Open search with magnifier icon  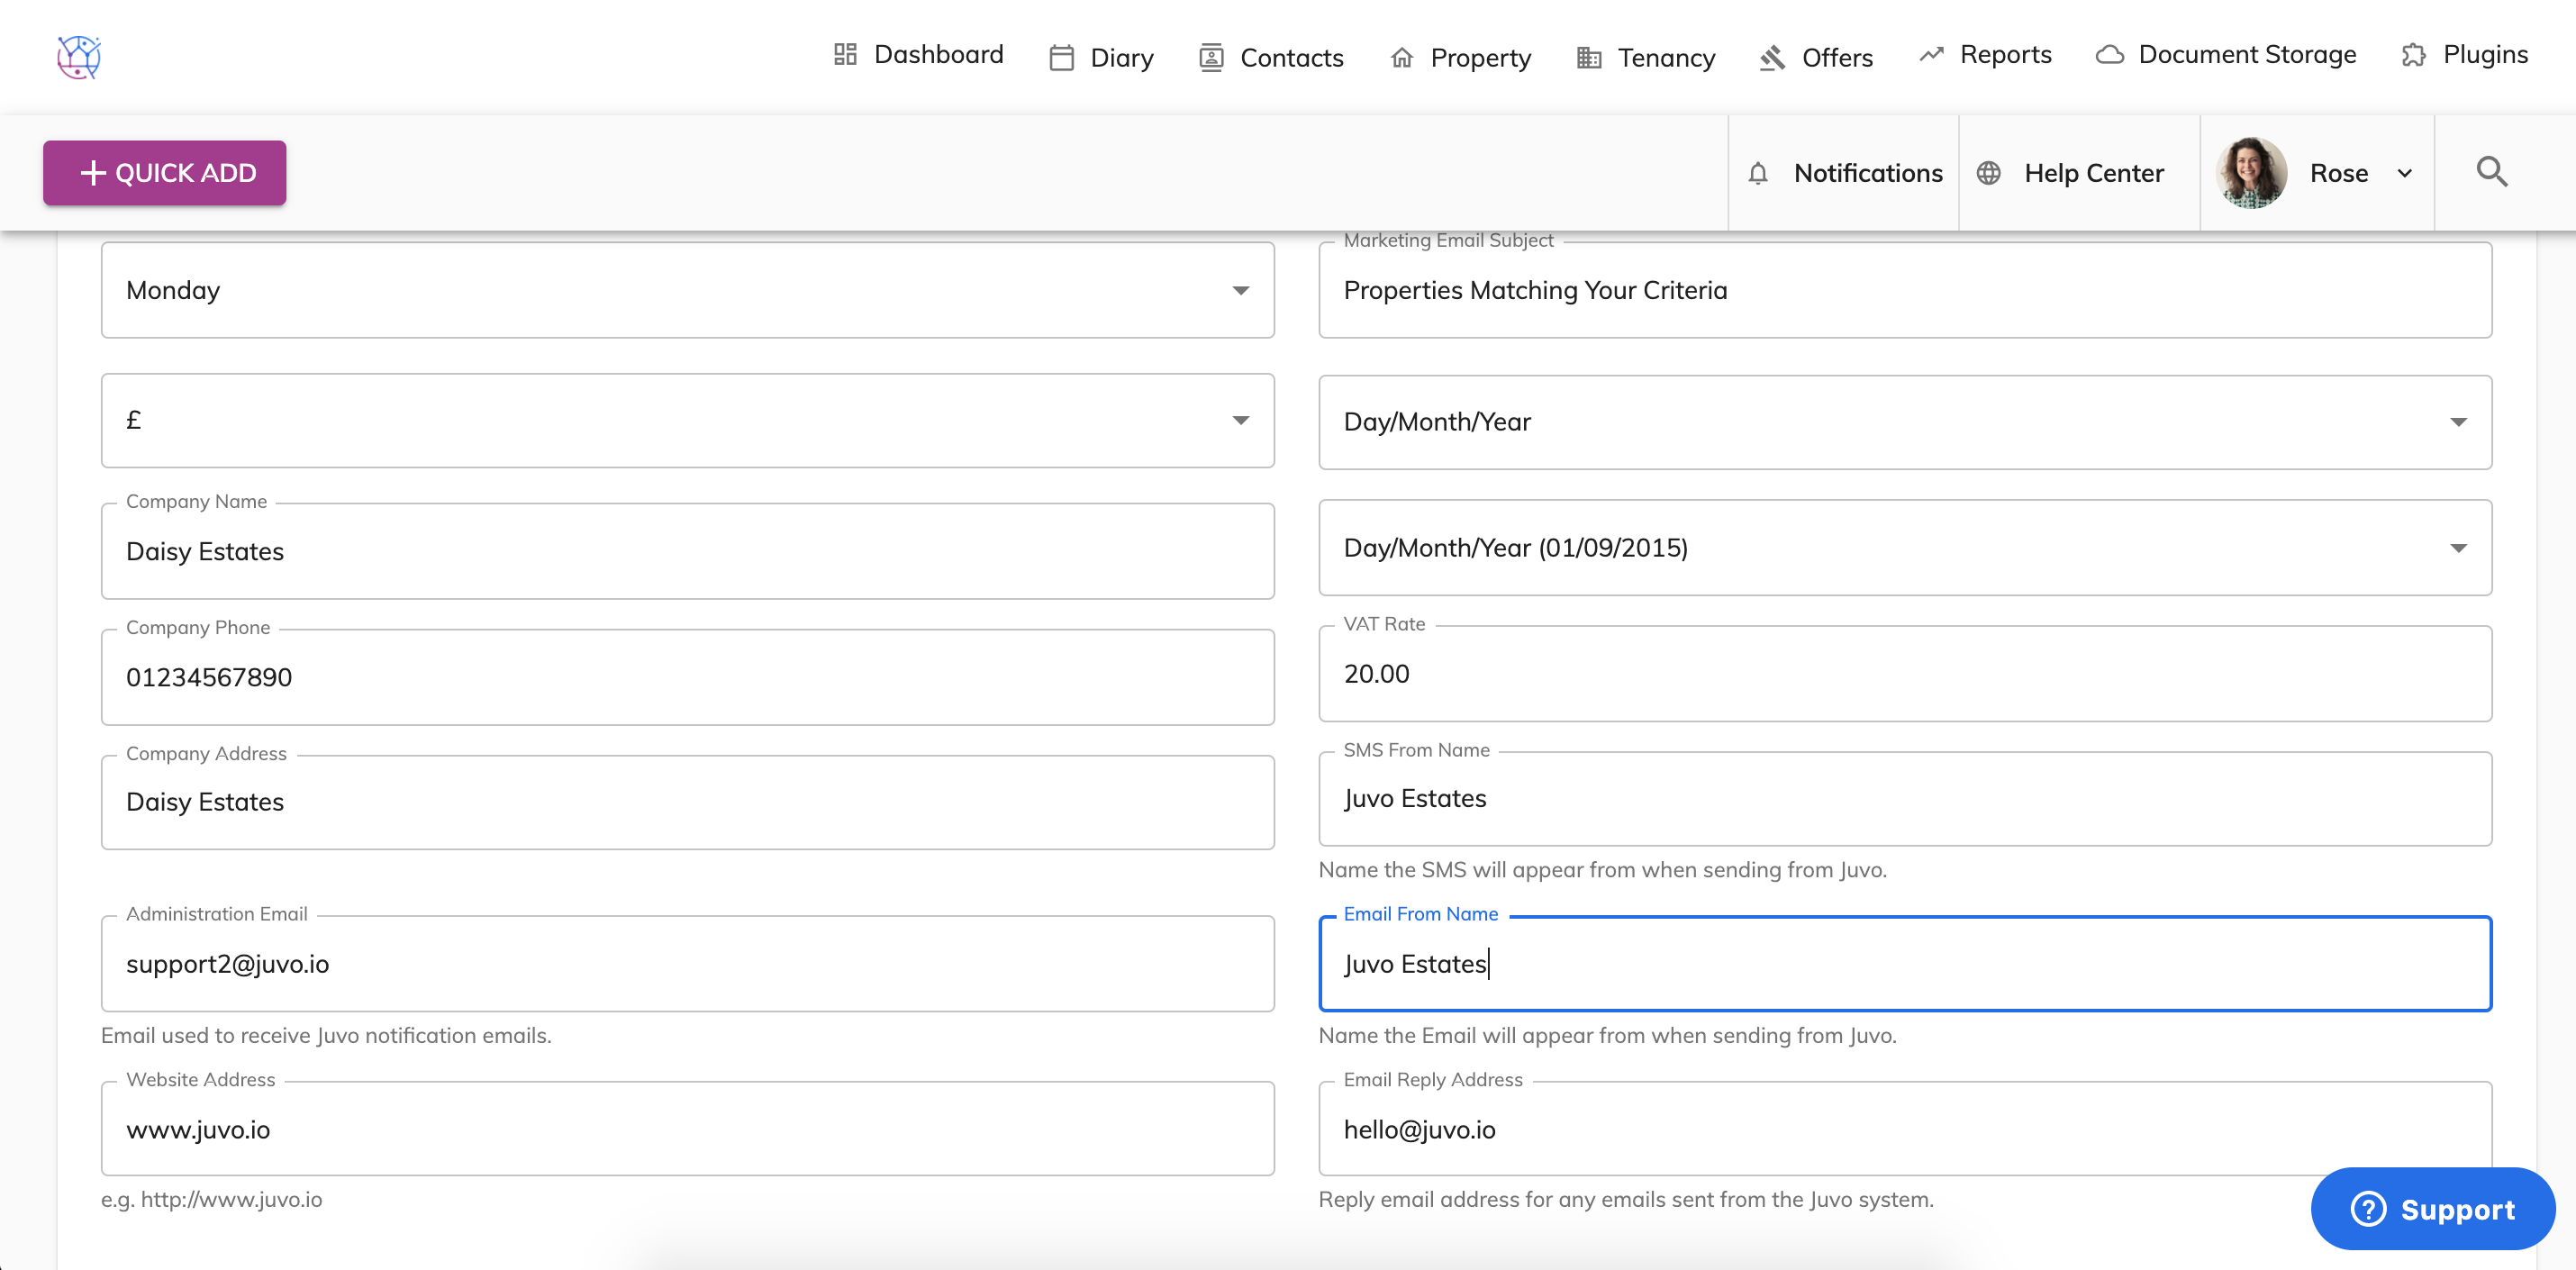[x=2491, y=172]
